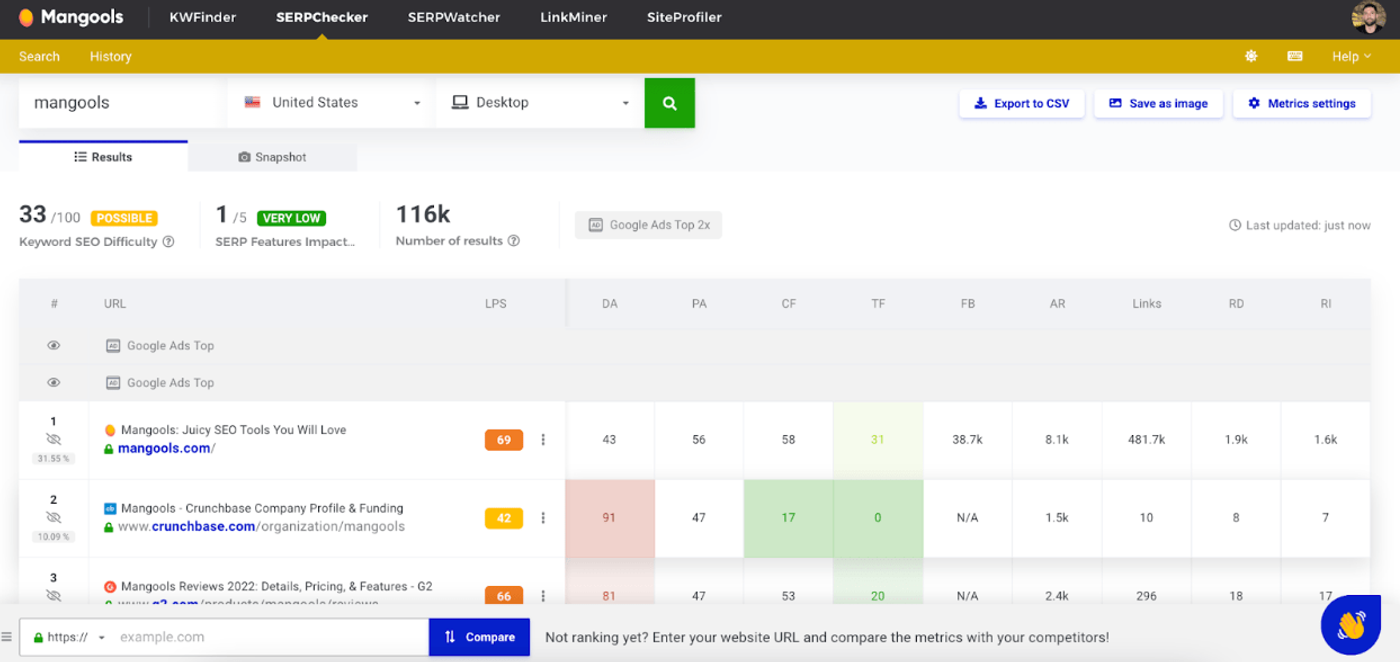Go to the Search section
Screen dimensions: 1400x662
(39, 57)
